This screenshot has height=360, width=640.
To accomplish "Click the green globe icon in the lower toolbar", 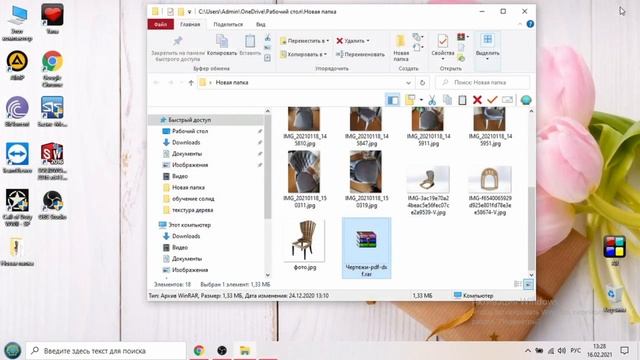I will [526, 100].
